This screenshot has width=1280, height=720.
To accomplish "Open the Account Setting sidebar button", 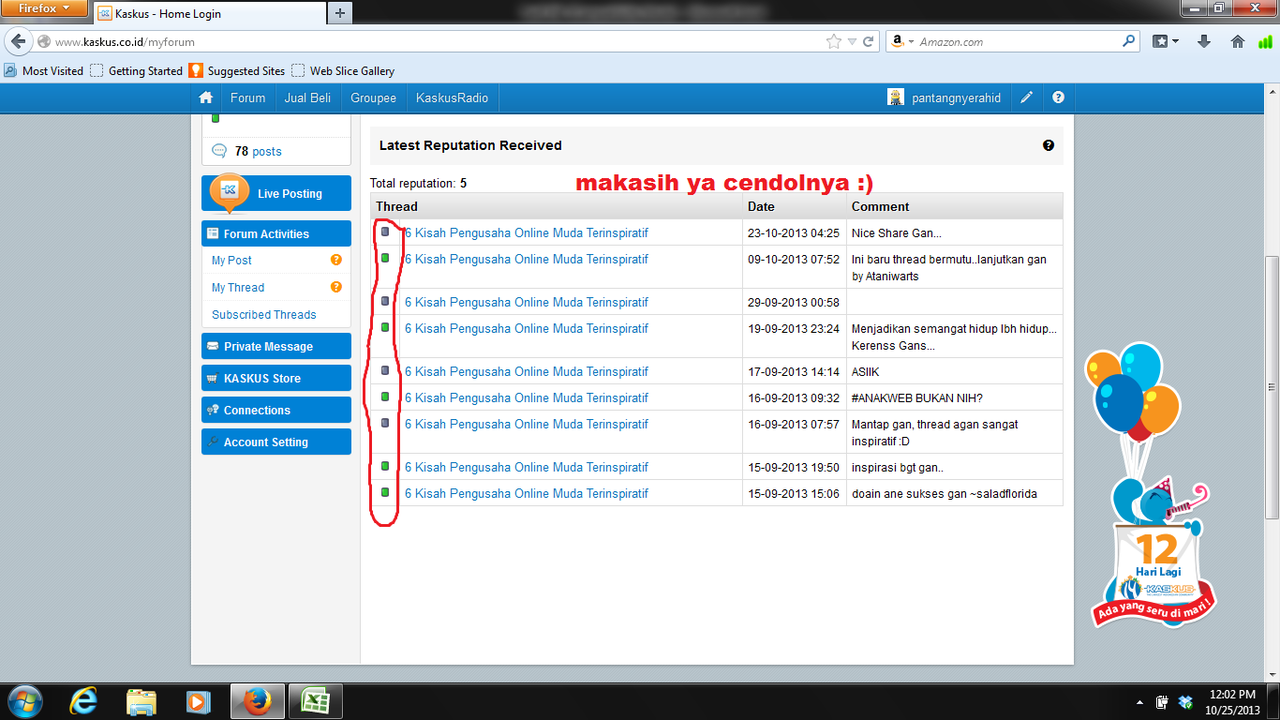I will pos(276,442).
